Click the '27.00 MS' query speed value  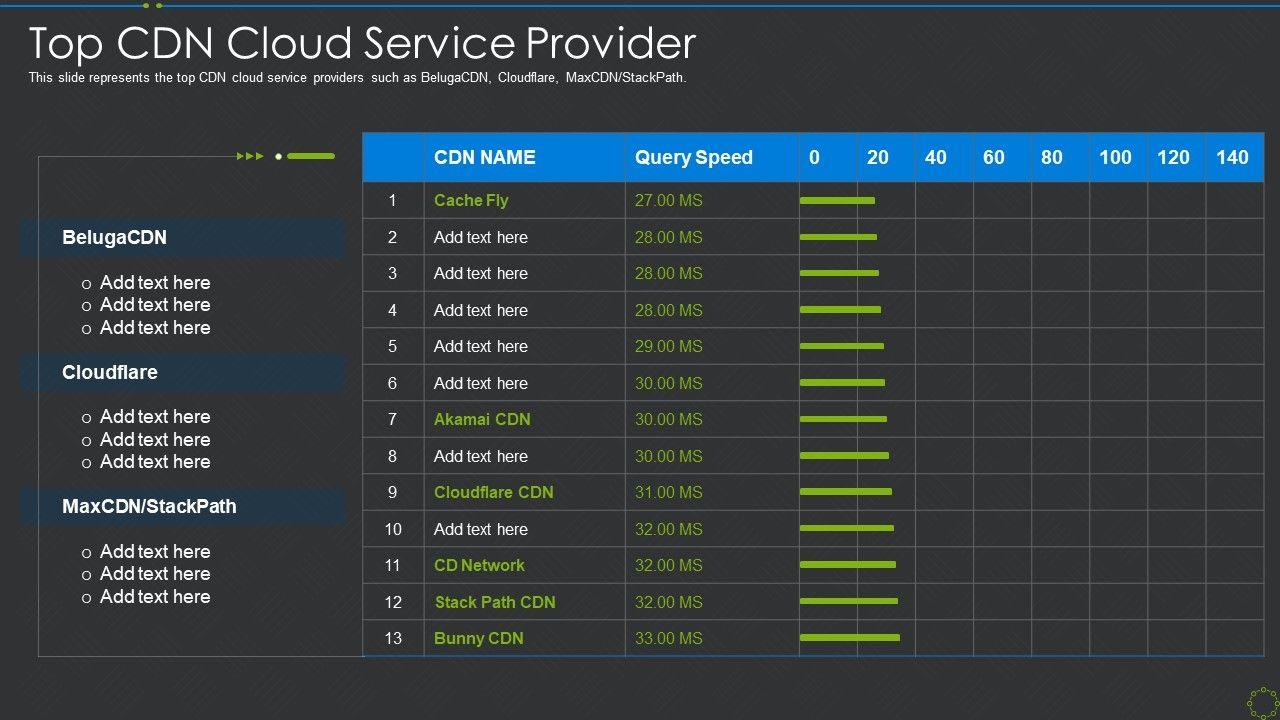pyautogui.click(x=669, y=200)
